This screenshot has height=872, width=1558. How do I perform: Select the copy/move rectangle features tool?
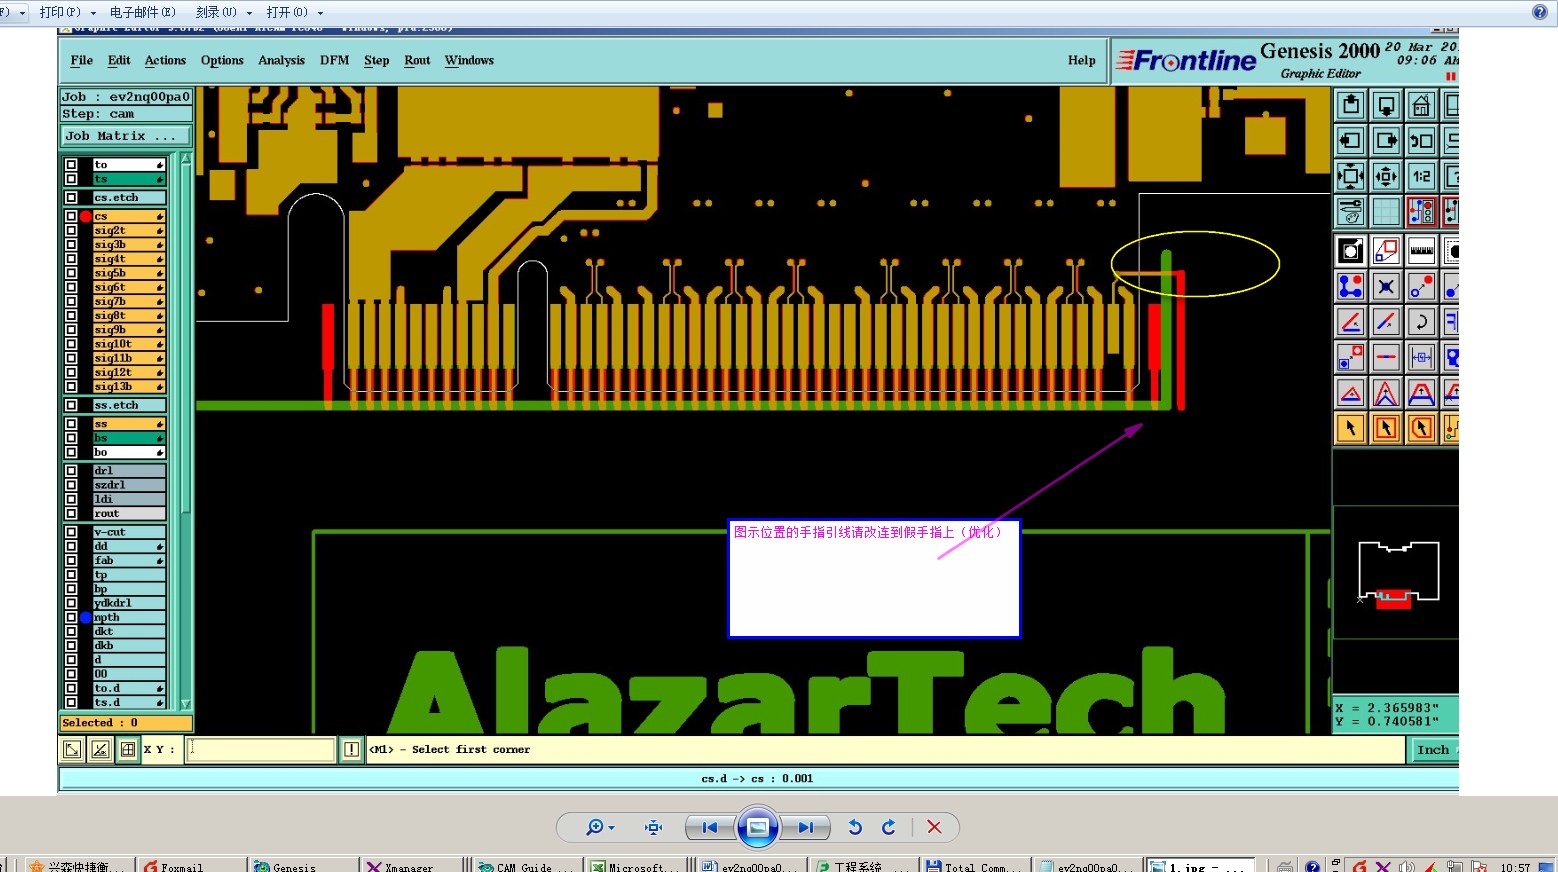(1386, 251)
